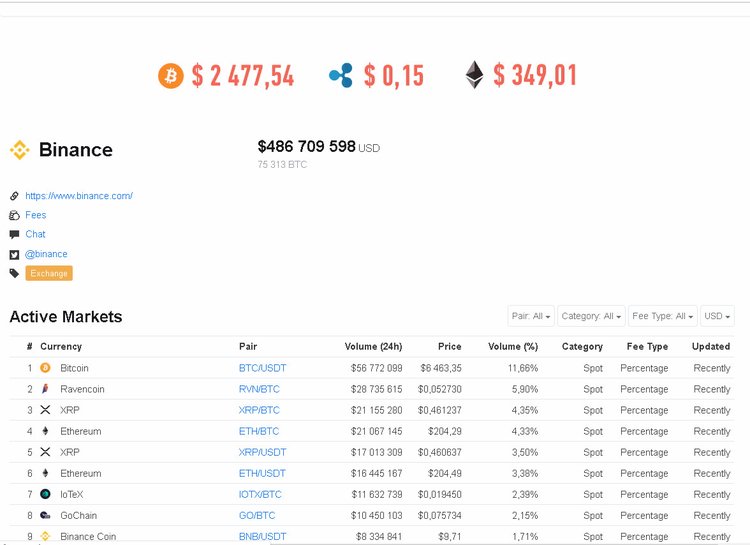The image size is (750, 545).
Task: Open the Fees link
Action: coord(36,215)
